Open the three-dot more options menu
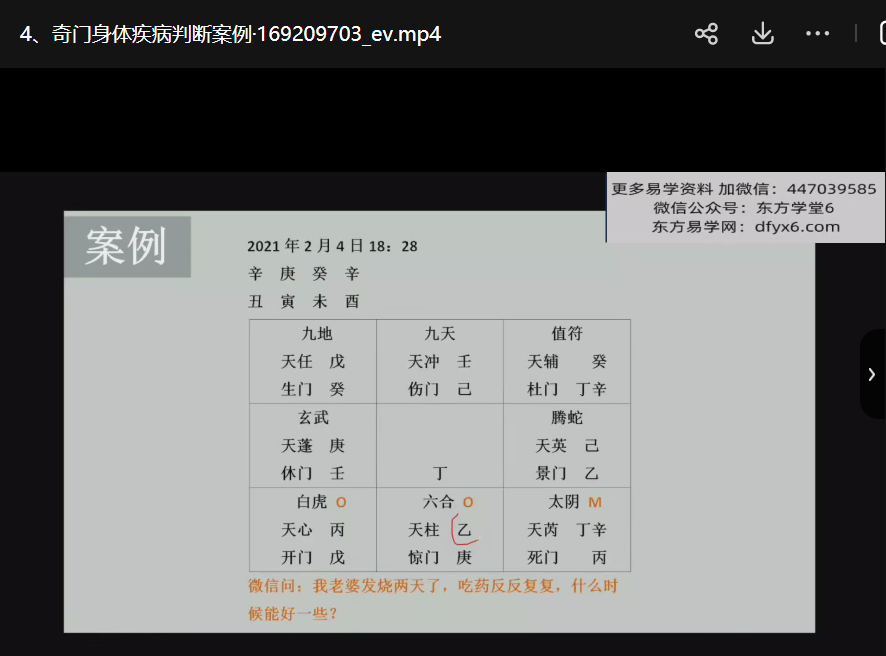 pos(817,34)
